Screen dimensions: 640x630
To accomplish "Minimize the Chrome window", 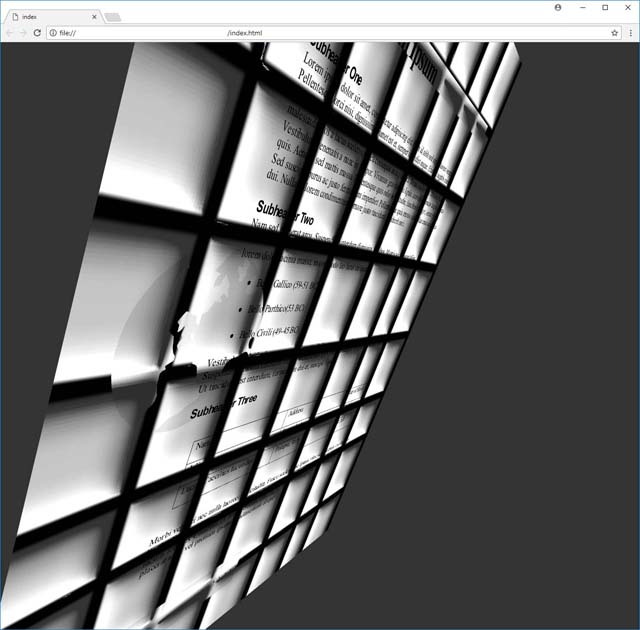I will coord(582,7).
